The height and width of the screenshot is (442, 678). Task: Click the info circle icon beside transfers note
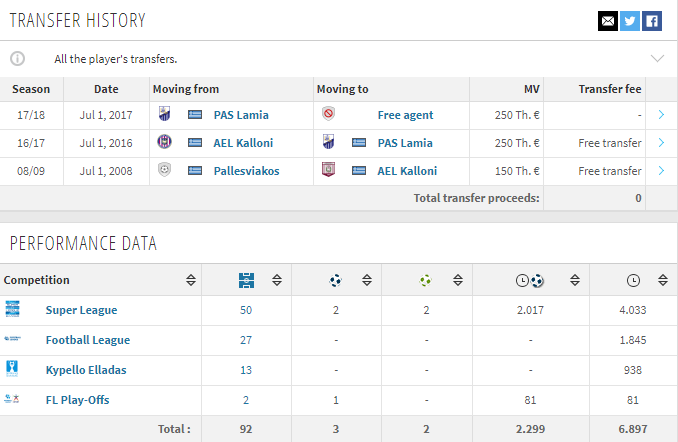(x=18, y=58)
